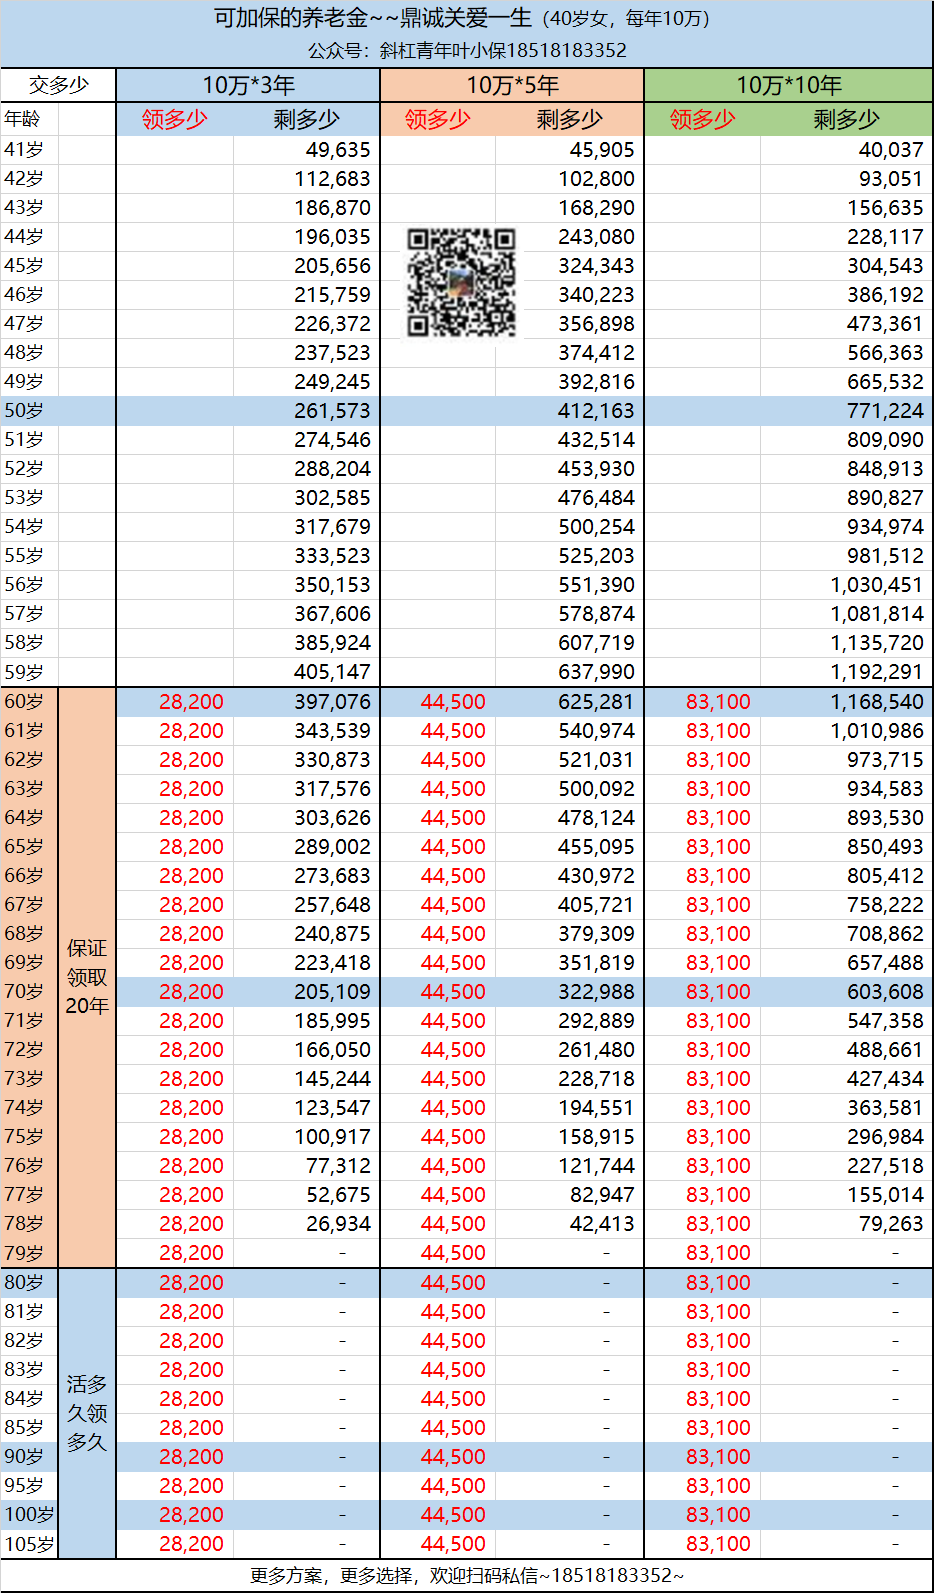Image resolution: width=934 pixels, height=1593 pixels.
Task: Click 44,500 in the 75岁 row
Action: tap(453, 1137)
